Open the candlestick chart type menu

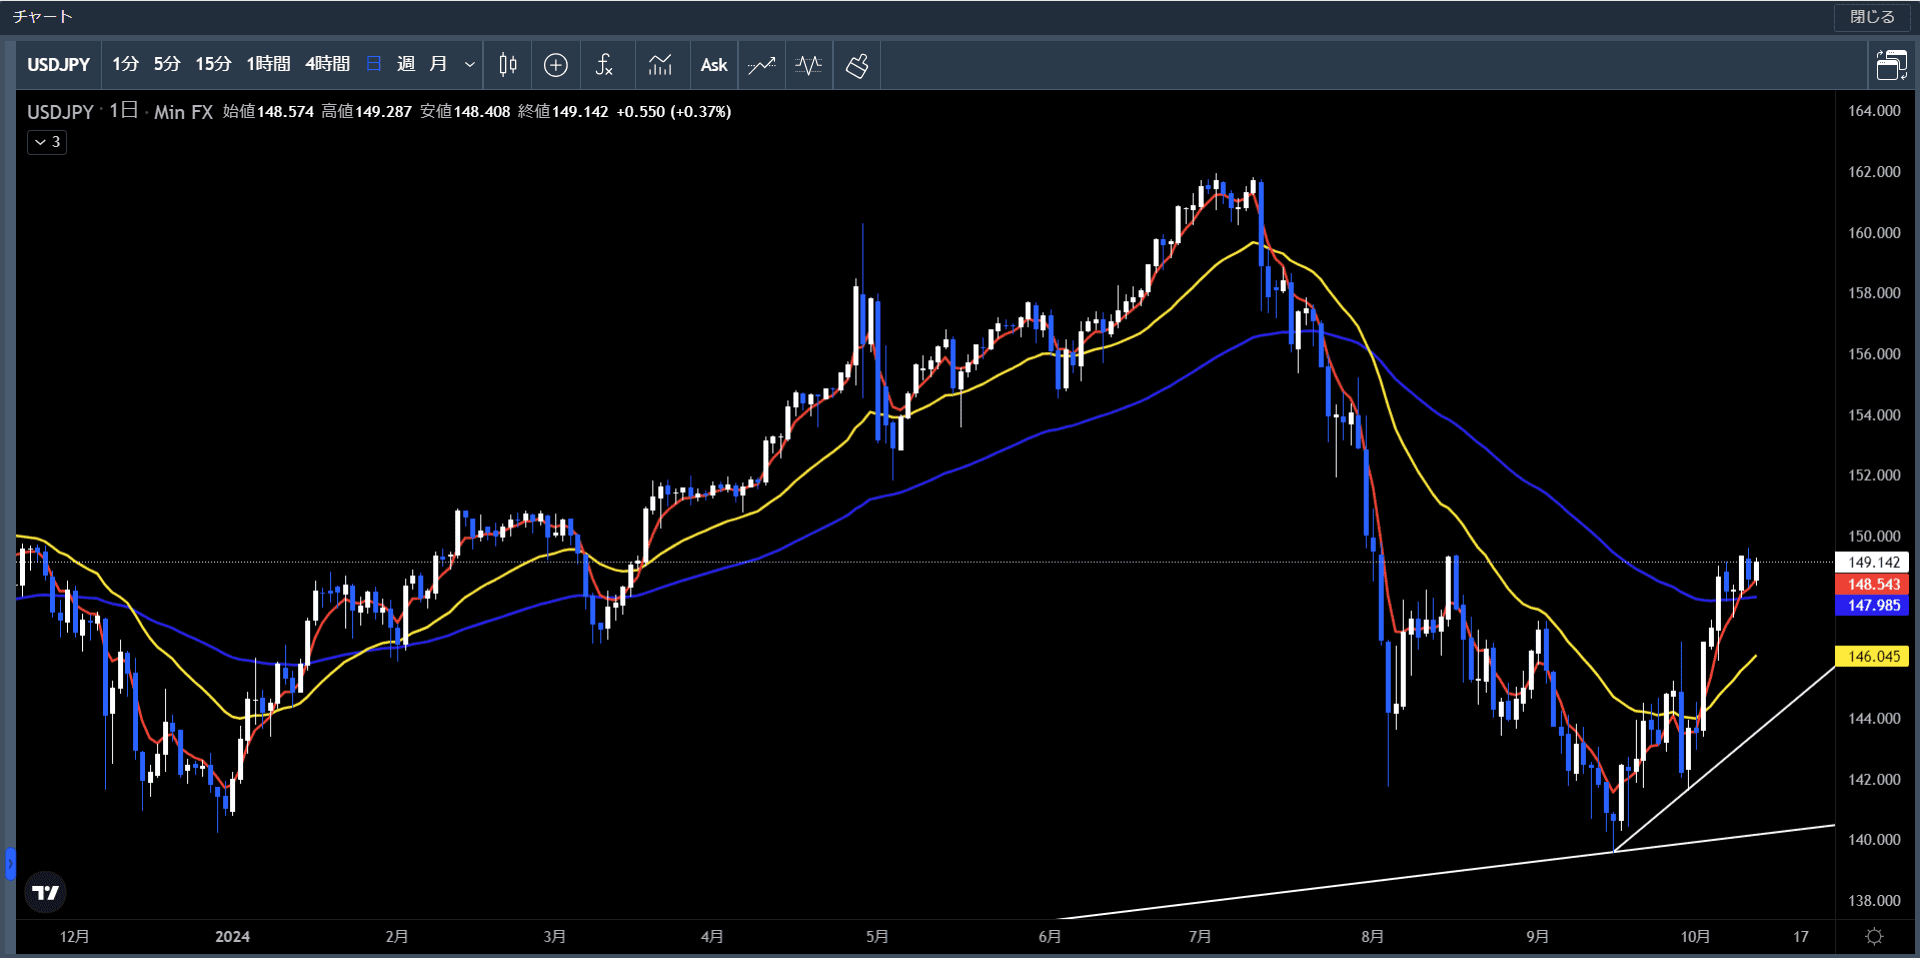coord(508,65)
